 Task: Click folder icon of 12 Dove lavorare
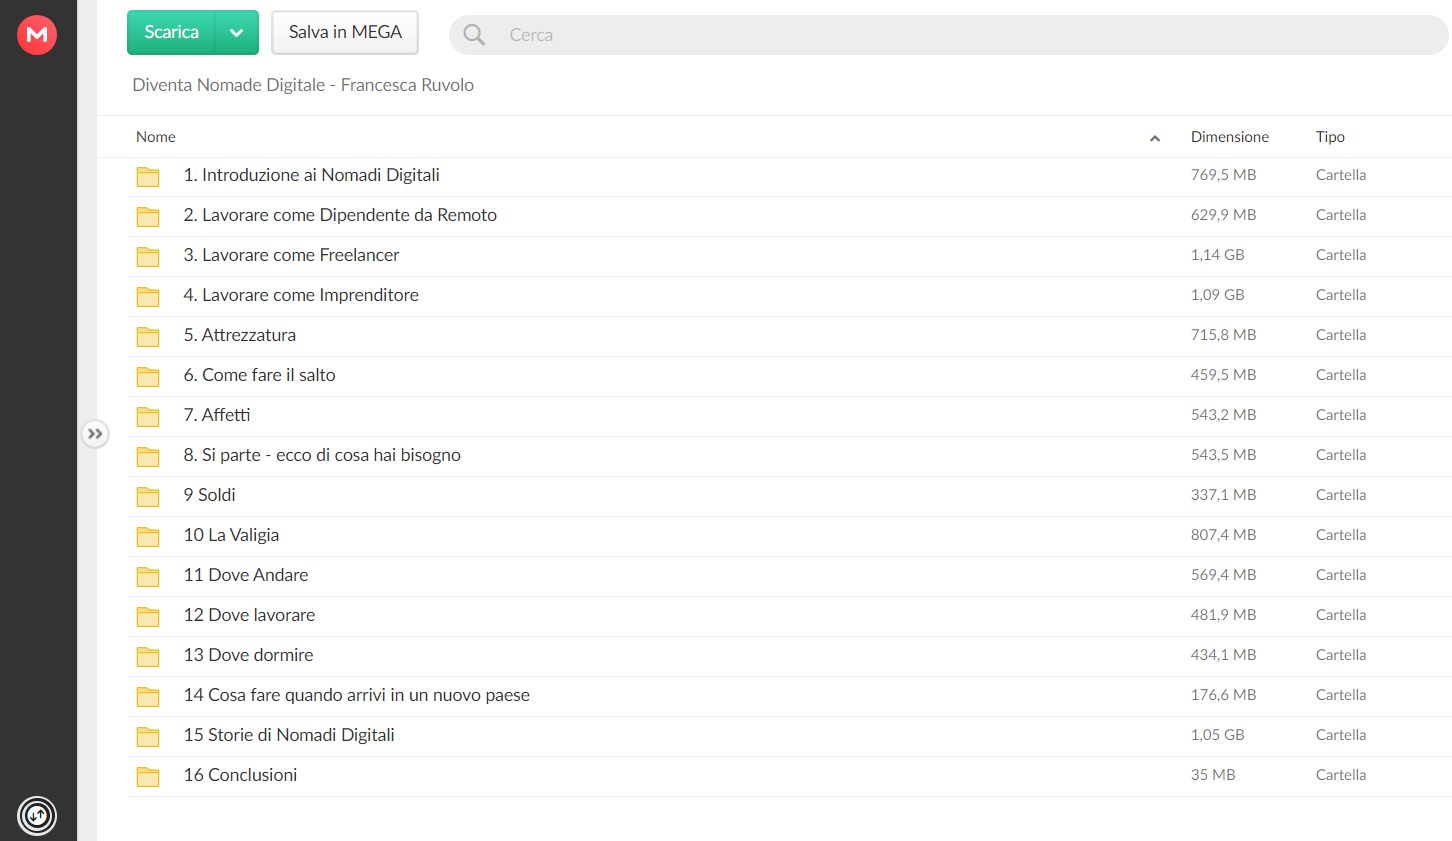[148, 616]
